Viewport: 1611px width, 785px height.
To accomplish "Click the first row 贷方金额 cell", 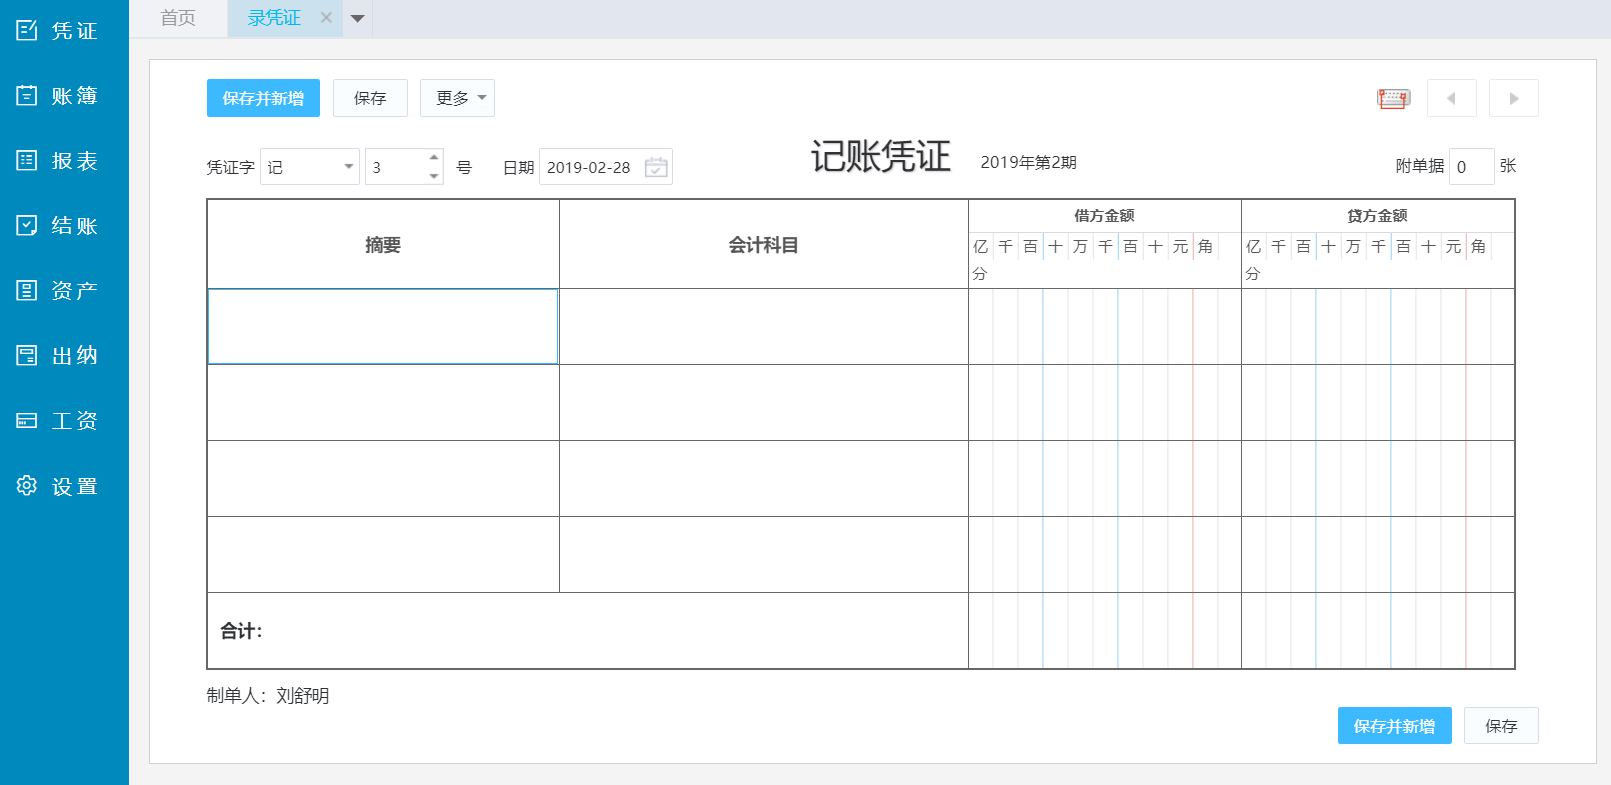I will point(1378,327).
